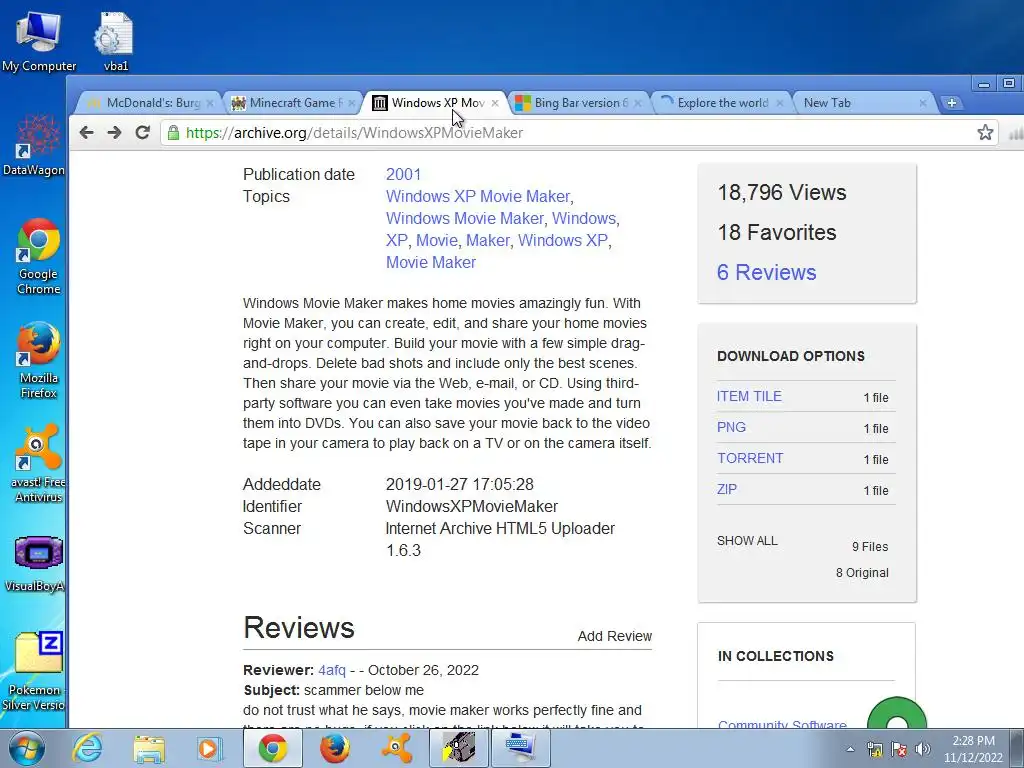Open the 6 Reviews link
This screenshot has height=768, width=1024.
click(x=767, y=272)
